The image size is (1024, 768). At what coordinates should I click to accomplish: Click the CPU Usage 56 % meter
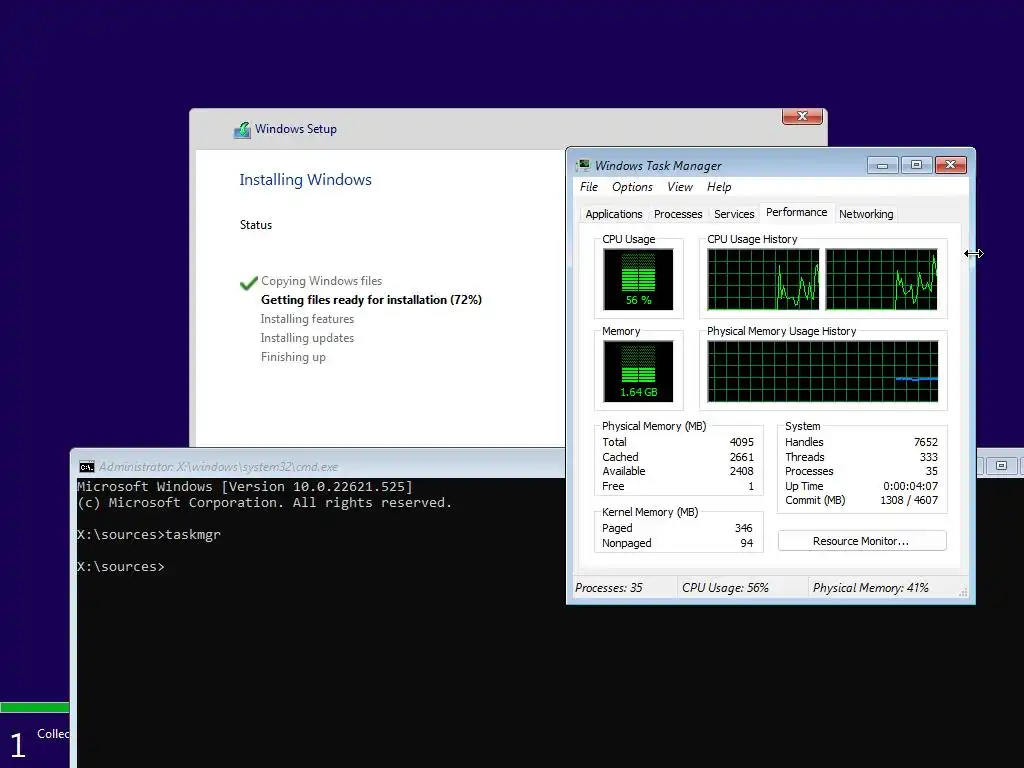pos(638,280)
